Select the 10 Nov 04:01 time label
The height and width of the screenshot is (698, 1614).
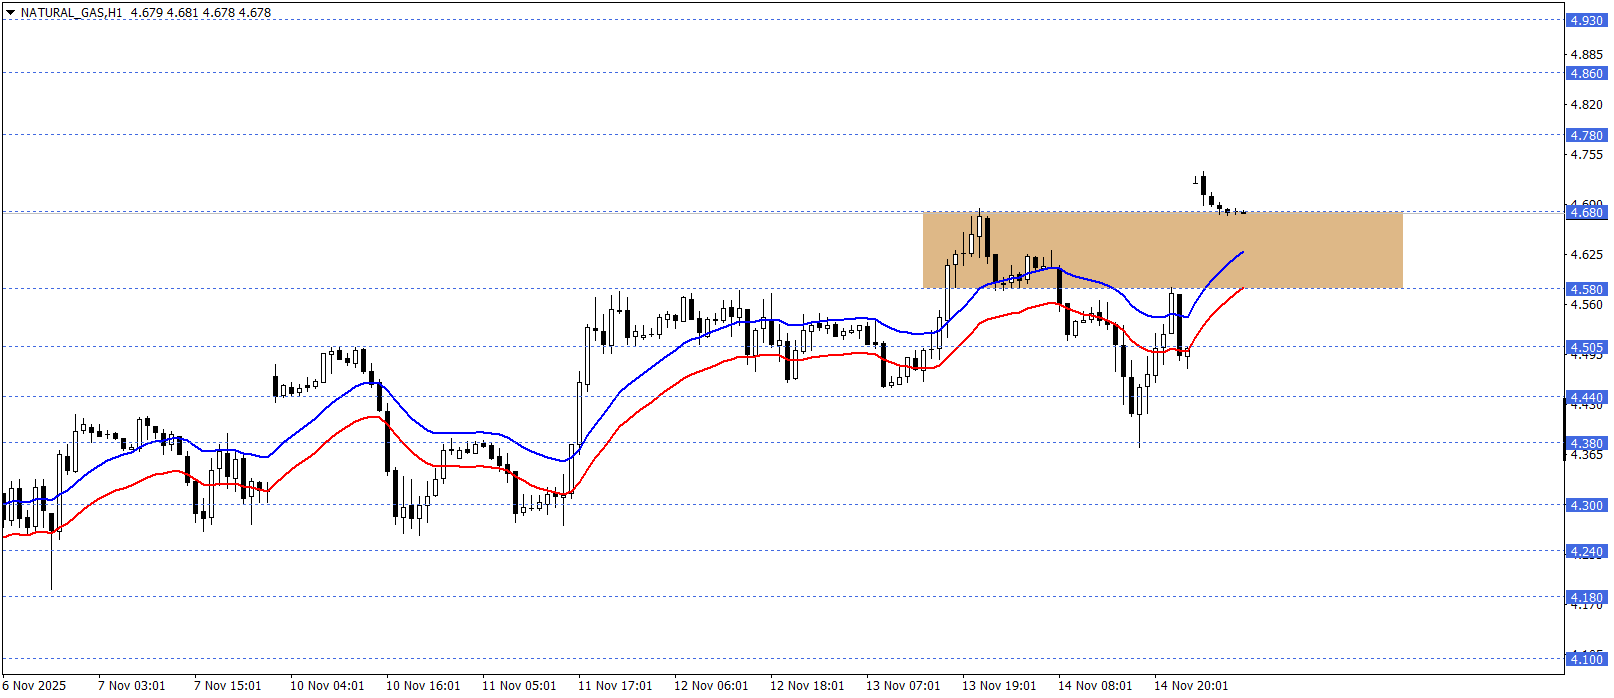(327, 686)
